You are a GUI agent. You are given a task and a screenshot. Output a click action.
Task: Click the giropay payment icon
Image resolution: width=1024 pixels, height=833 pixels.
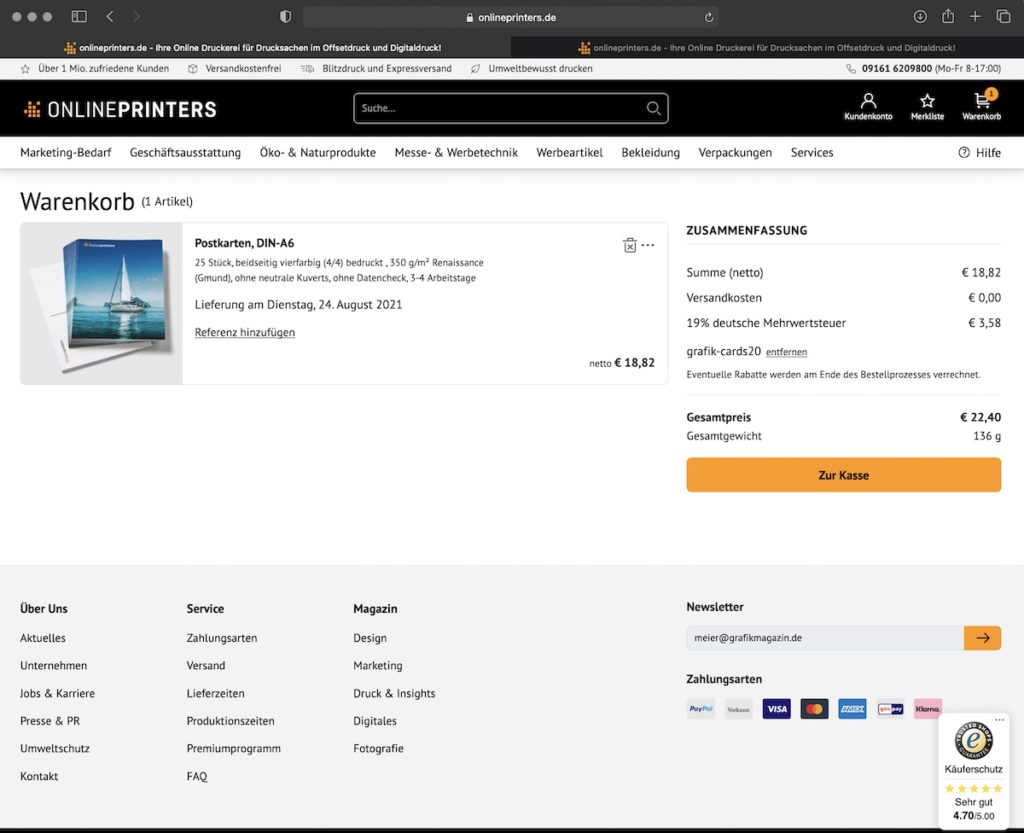point(890,708)
